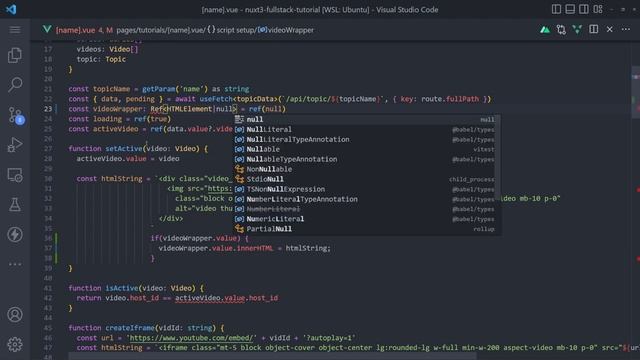Click the script setup breadcrumb
The width and height of the screenshot is (640, 360).
(x=236, y=30)
